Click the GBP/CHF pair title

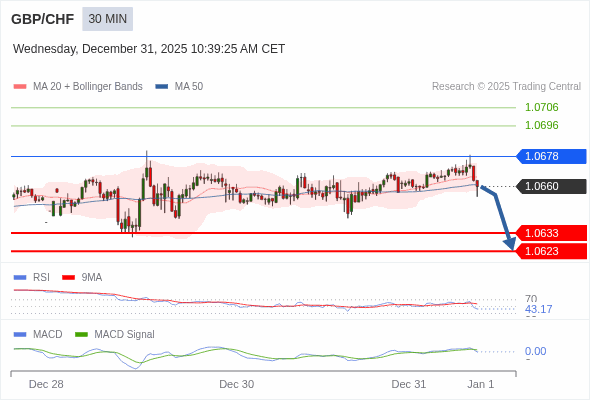point(43,19)
